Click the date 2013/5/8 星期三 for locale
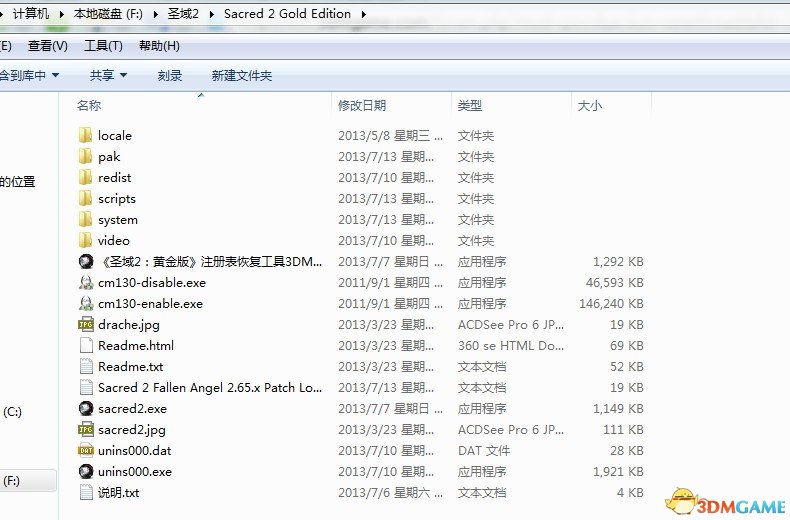 (390, 136)
